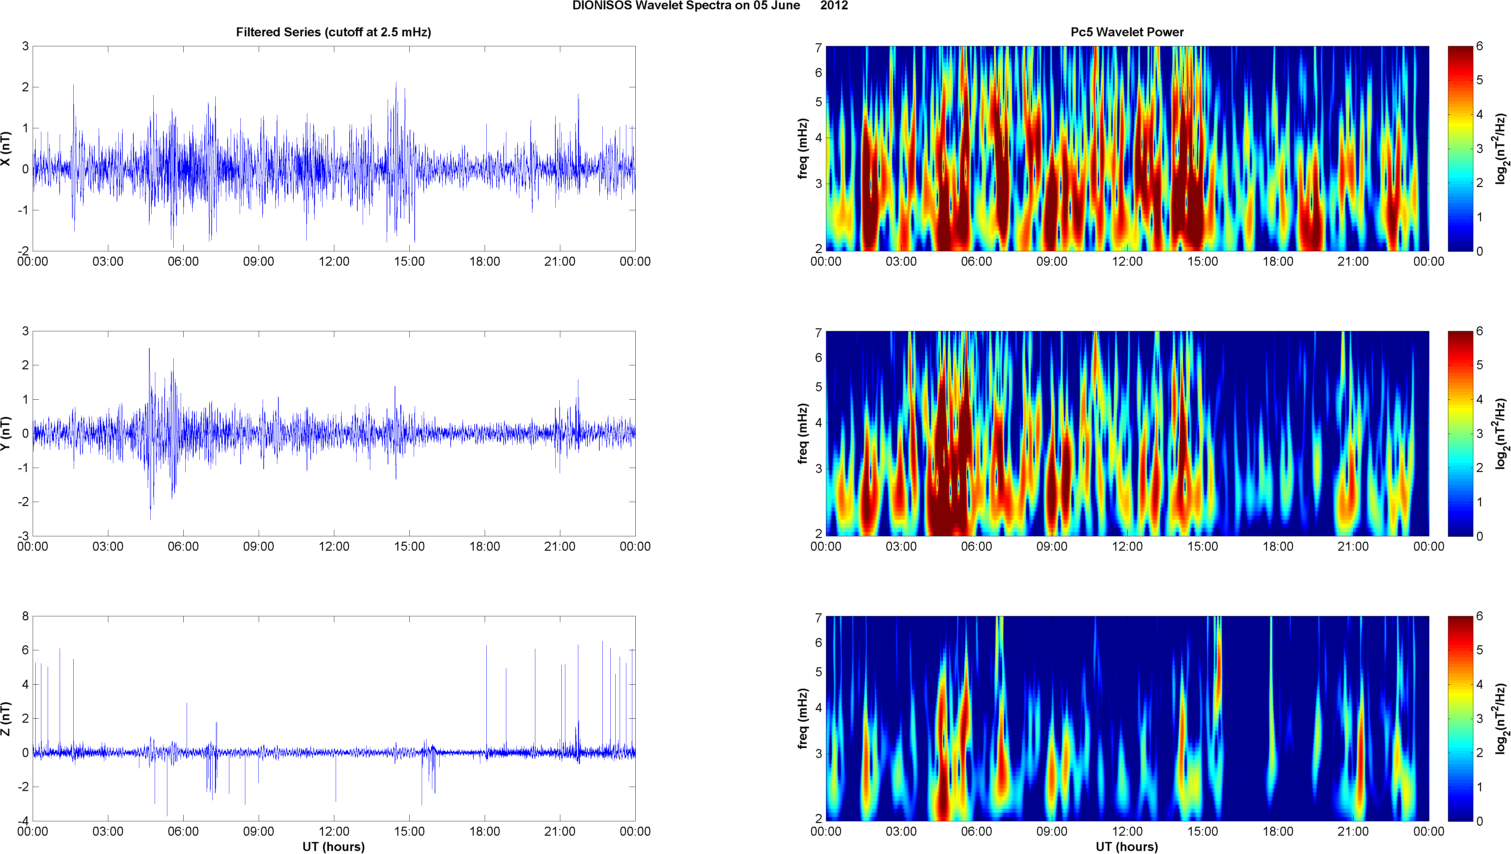1511x854 pixels.
Task: Select the "Filtered Series (cutoff at 2.5 mHz)" heading
Action: pyautogui.click(x=334, y=32)
